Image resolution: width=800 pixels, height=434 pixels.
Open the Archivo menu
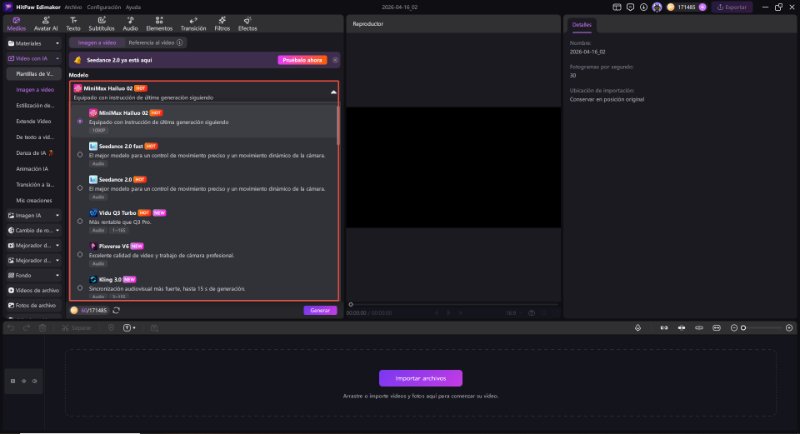click(x=73, y=7)
